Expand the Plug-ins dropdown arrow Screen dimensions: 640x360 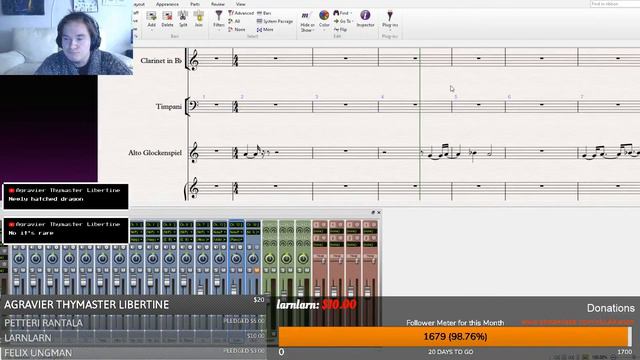pos(390,30)
